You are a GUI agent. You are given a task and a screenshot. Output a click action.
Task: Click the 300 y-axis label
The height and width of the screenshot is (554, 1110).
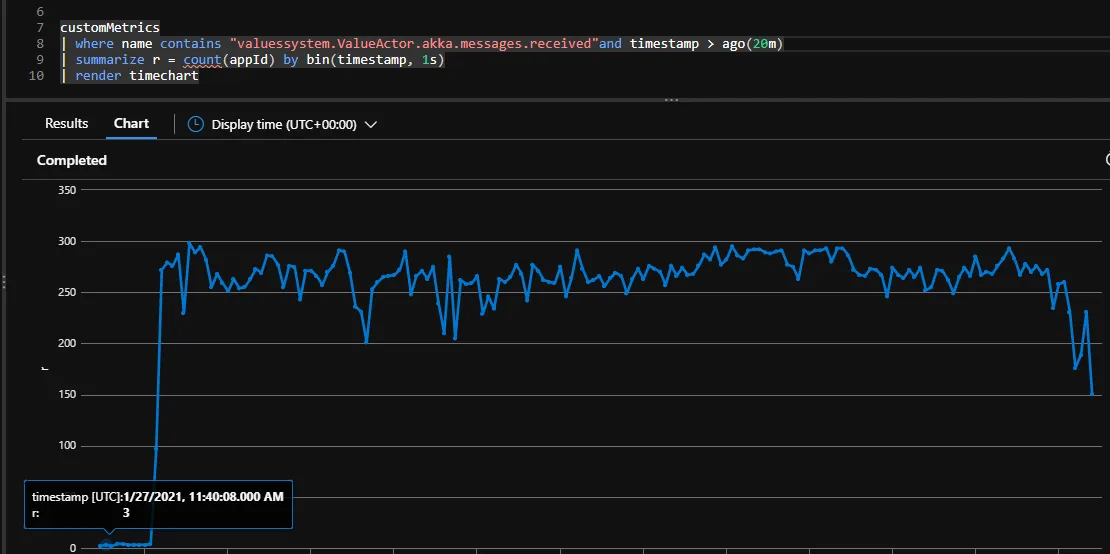[68, 241]
